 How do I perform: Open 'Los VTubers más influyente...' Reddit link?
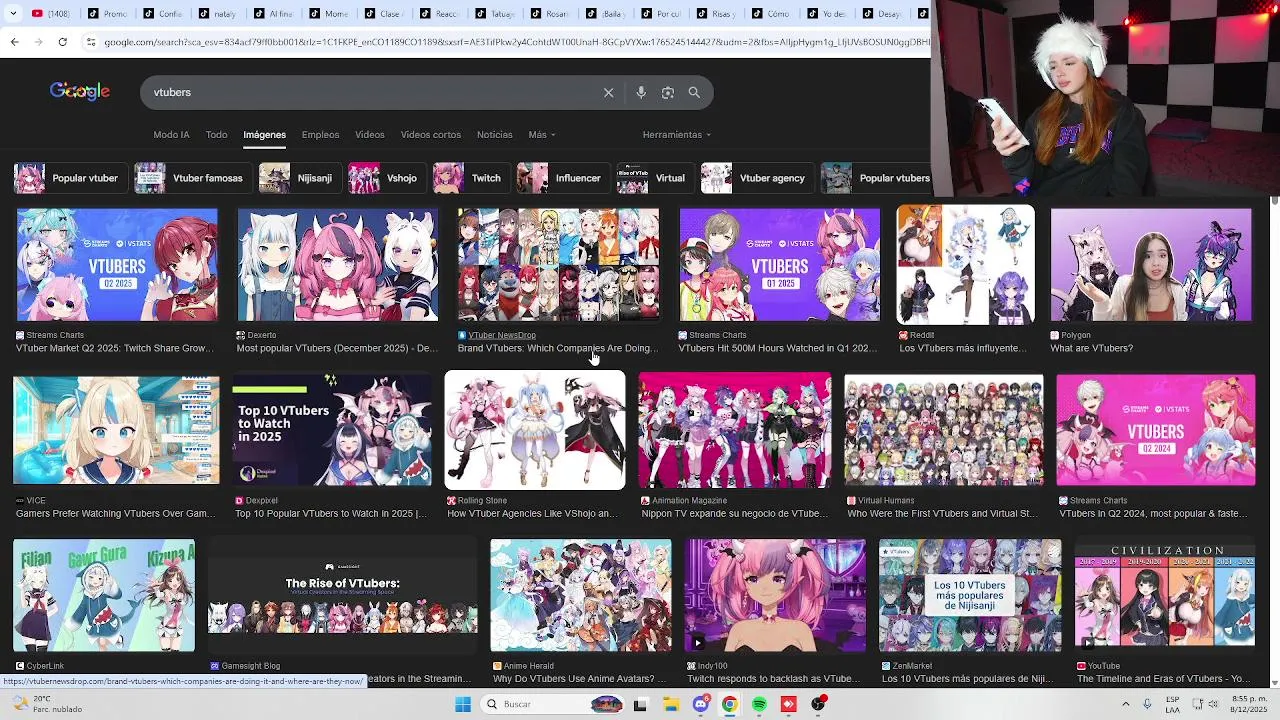[x=963, y=348]
